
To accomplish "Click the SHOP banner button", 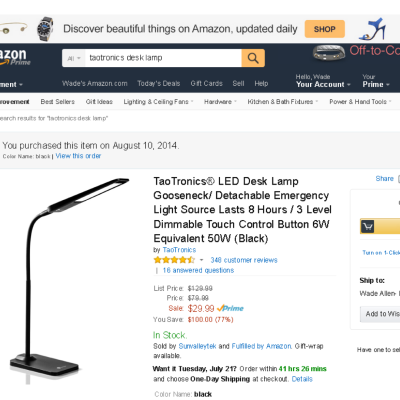I will point(325,29).
